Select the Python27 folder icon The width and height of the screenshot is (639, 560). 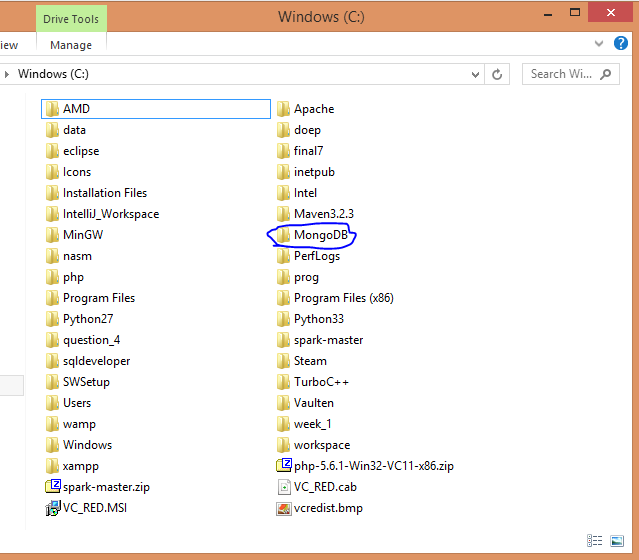coord(52,319)
